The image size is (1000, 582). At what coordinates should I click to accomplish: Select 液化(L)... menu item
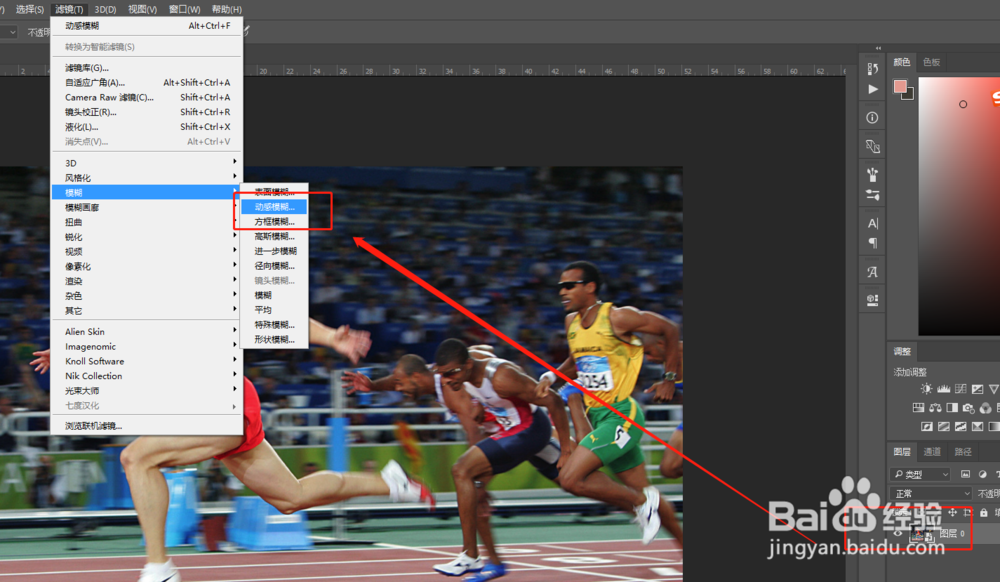[x=147, y=127]
